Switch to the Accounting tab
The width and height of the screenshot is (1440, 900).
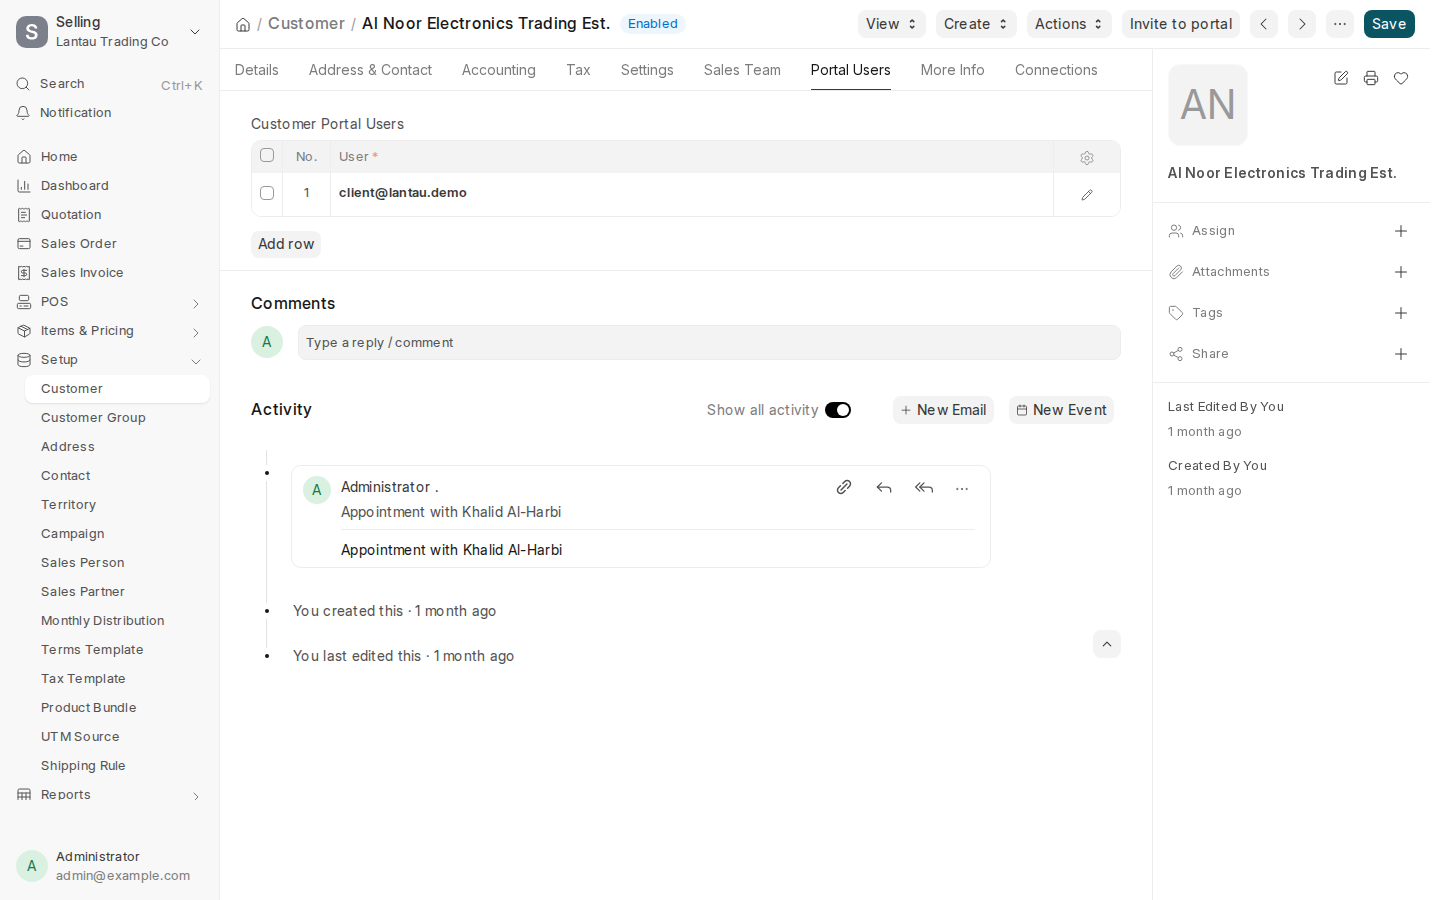click(499, 70)
